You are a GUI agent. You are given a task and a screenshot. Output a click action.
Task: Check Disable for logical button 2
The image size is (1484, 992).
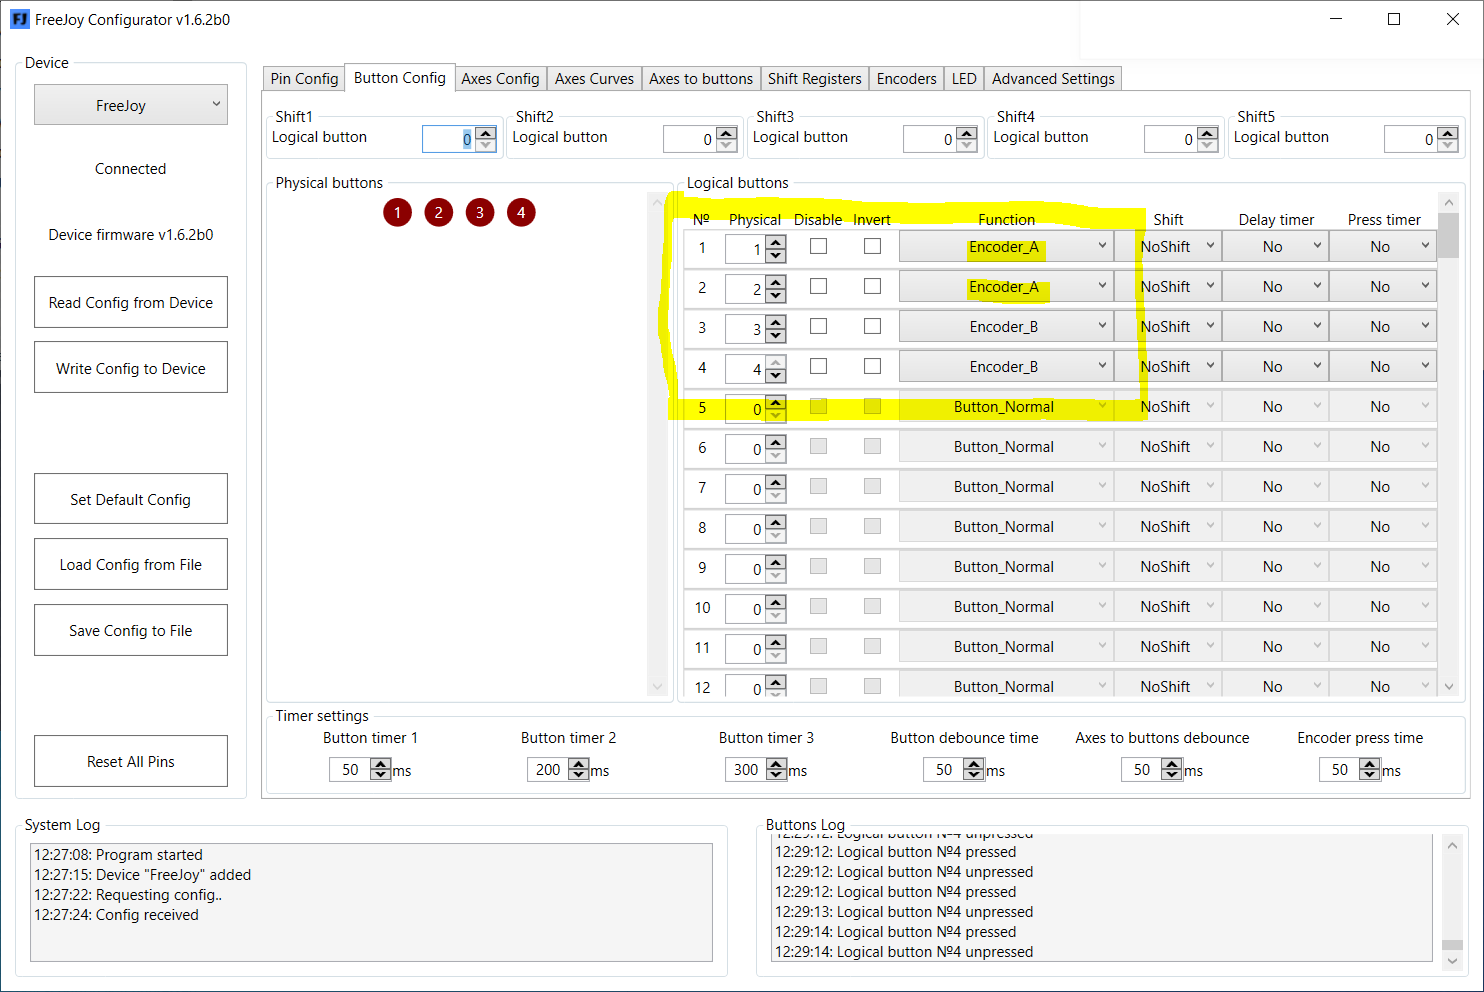point(818,285)
